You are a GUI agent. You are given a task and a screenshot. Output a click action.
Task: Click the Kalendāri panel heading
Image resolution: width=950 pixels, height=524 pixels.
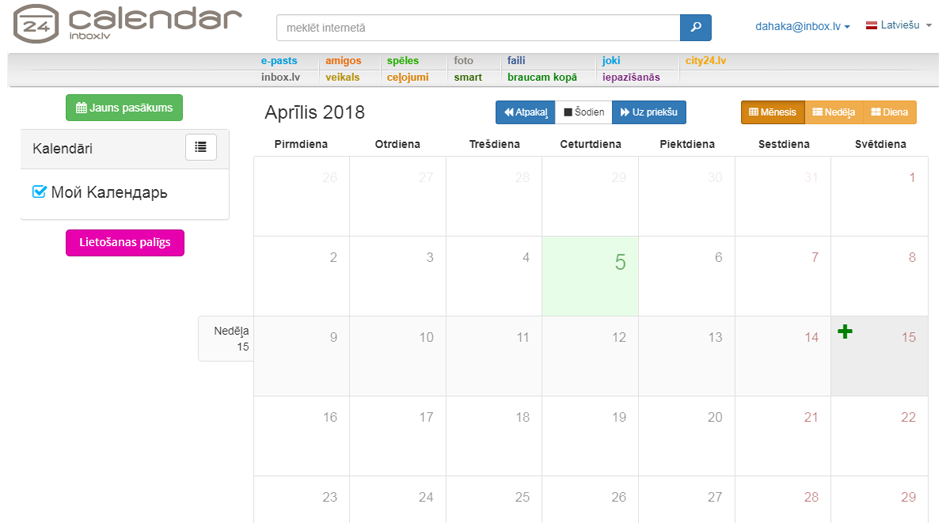coord(62,148)
